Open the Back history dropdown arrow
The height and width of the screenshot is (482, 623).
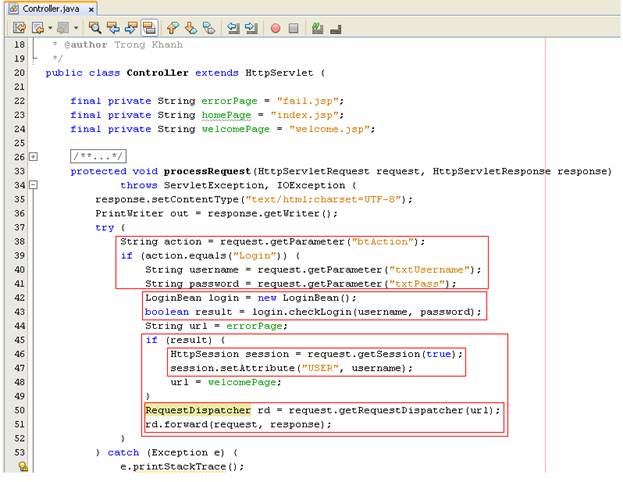pyautogui.click(x=50, y=28)
